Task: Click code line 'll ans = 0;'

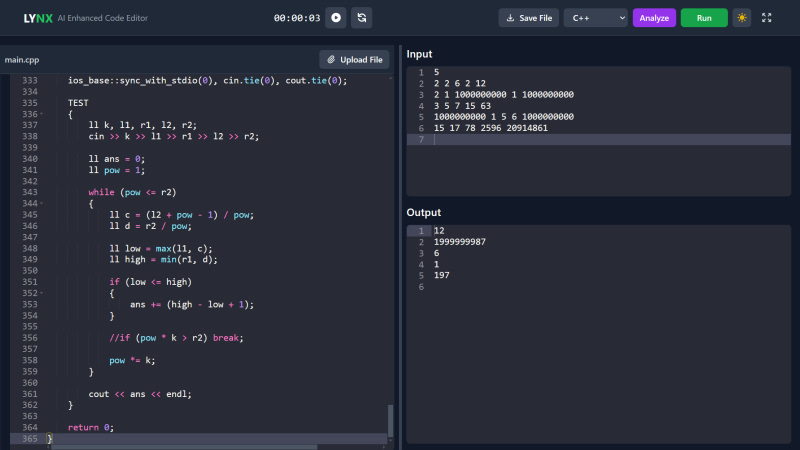Action: tap(117, 159)
